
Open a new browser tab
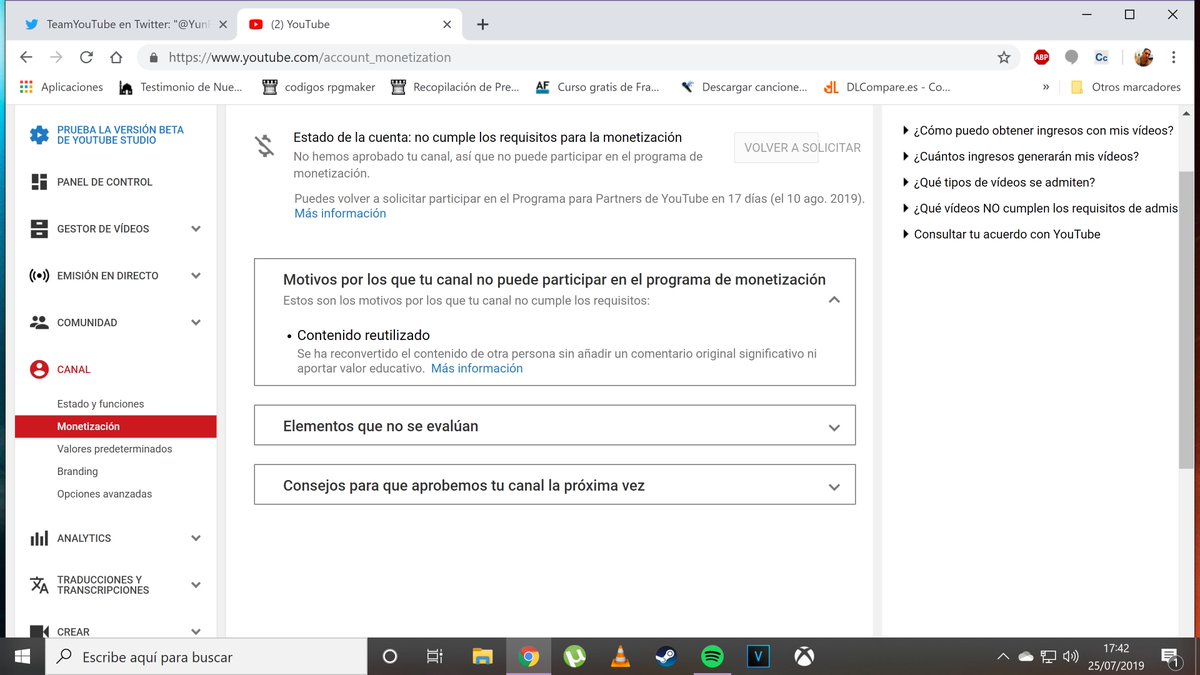pyautogui.click(x=483, y=24)
